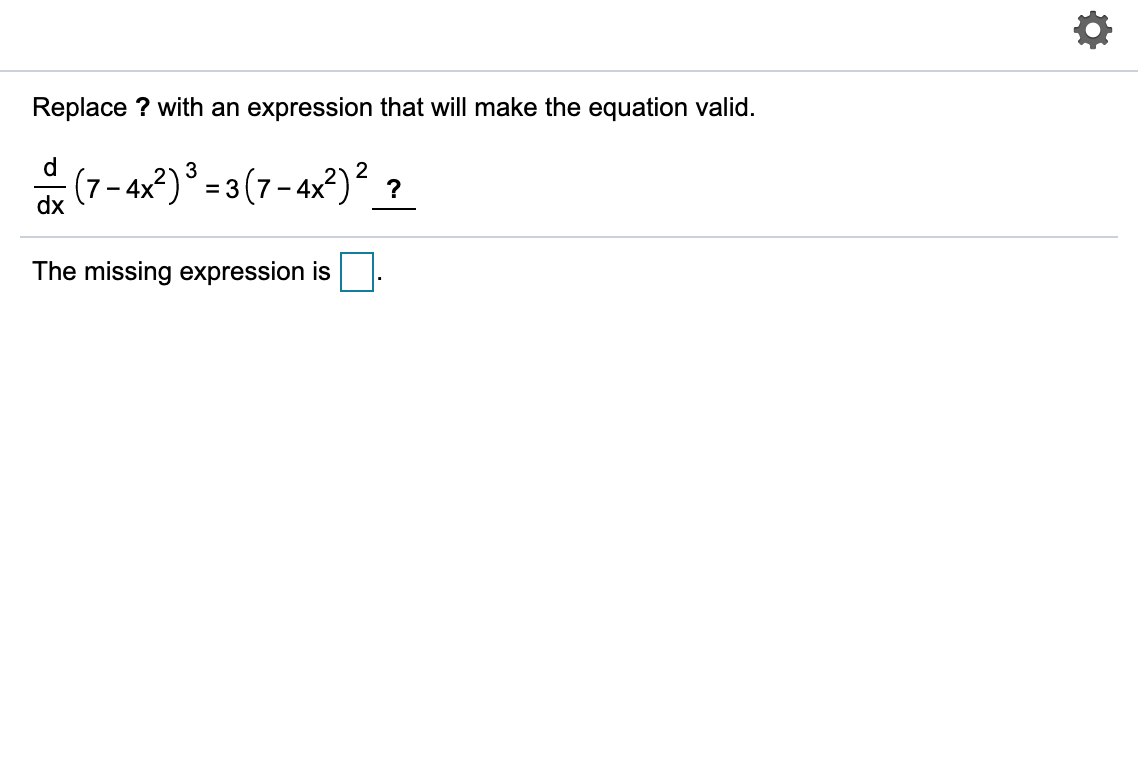
Task: Click the period after the answer box
Action: 378,277
